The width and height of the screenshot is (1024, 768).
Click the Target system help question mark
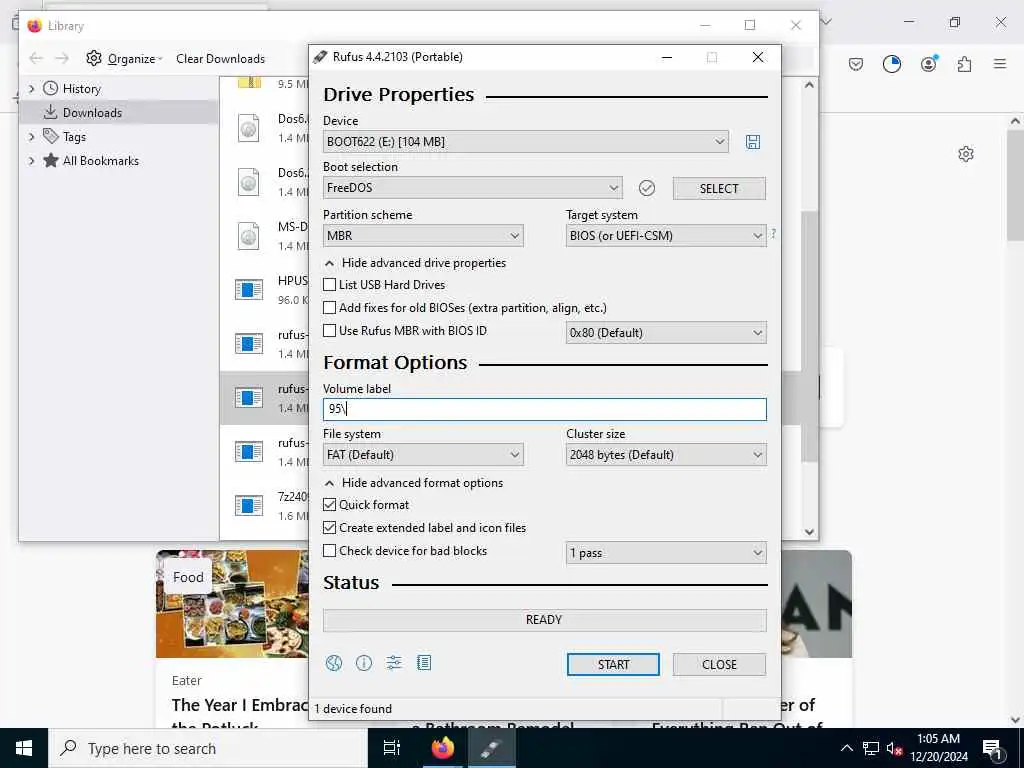coord(773,234)
